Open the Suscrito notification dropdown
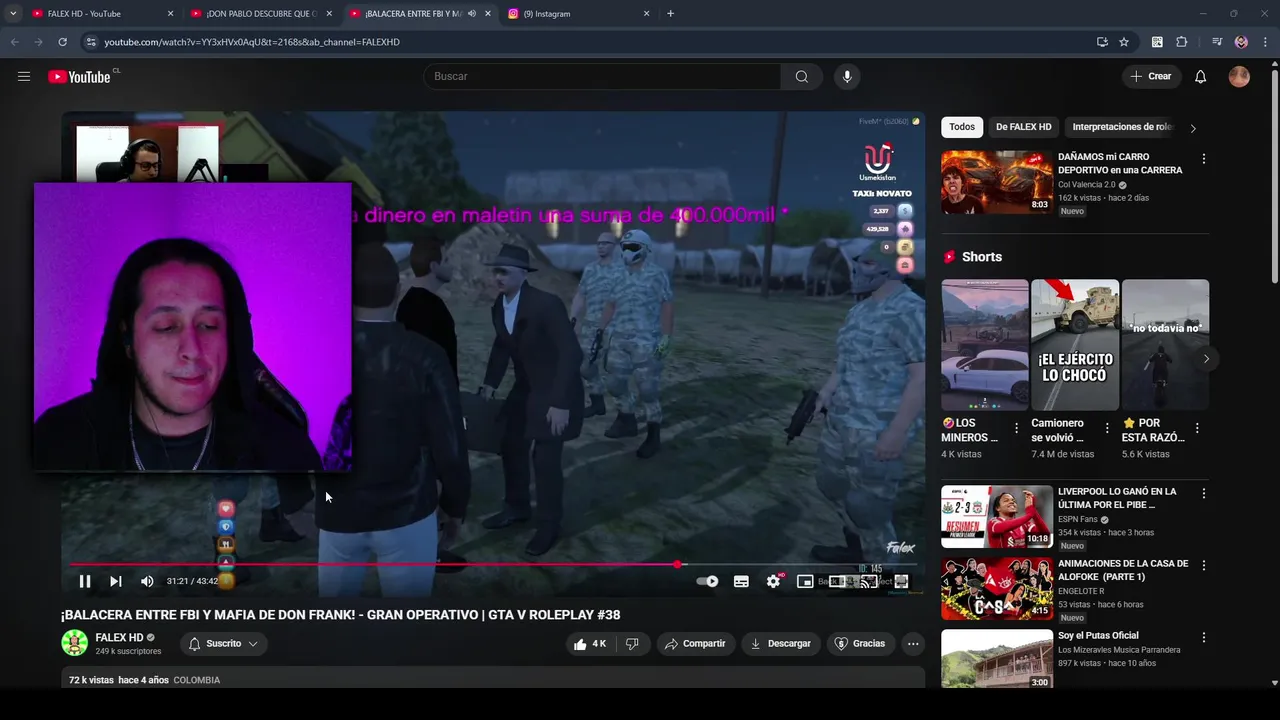 coord(224,644)
